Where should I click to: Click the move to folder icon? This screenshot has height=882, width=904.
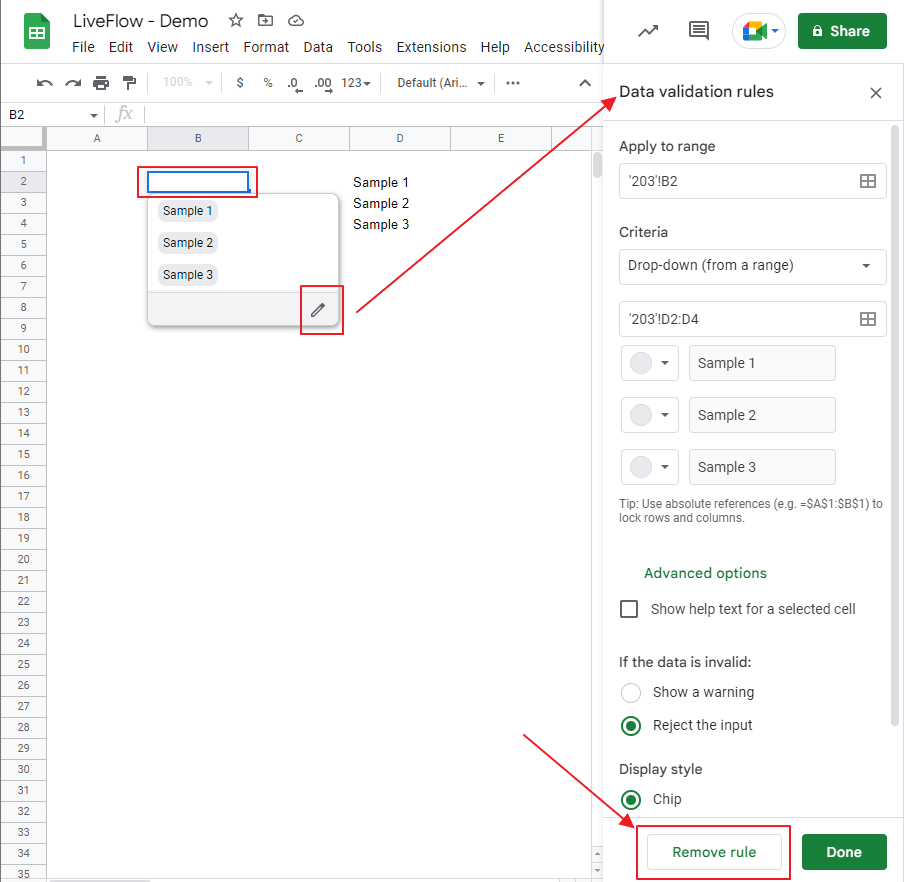coord(265,21)
